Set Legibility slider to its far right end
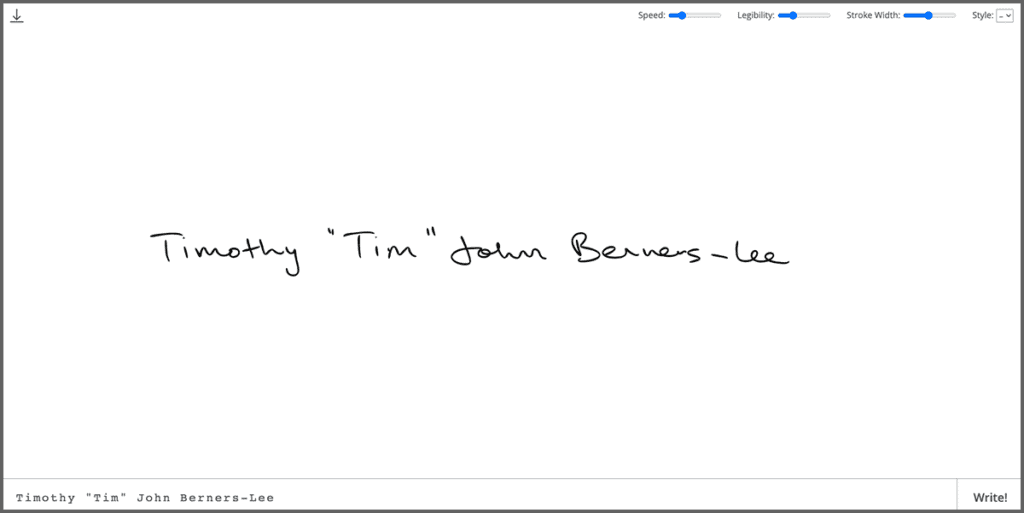 click(829, 16)
